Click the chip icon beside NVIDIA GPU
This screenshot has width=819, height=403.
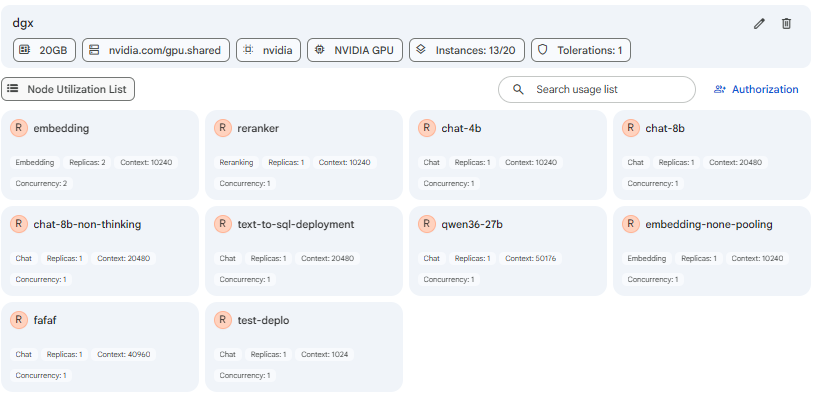pos(319,50)
